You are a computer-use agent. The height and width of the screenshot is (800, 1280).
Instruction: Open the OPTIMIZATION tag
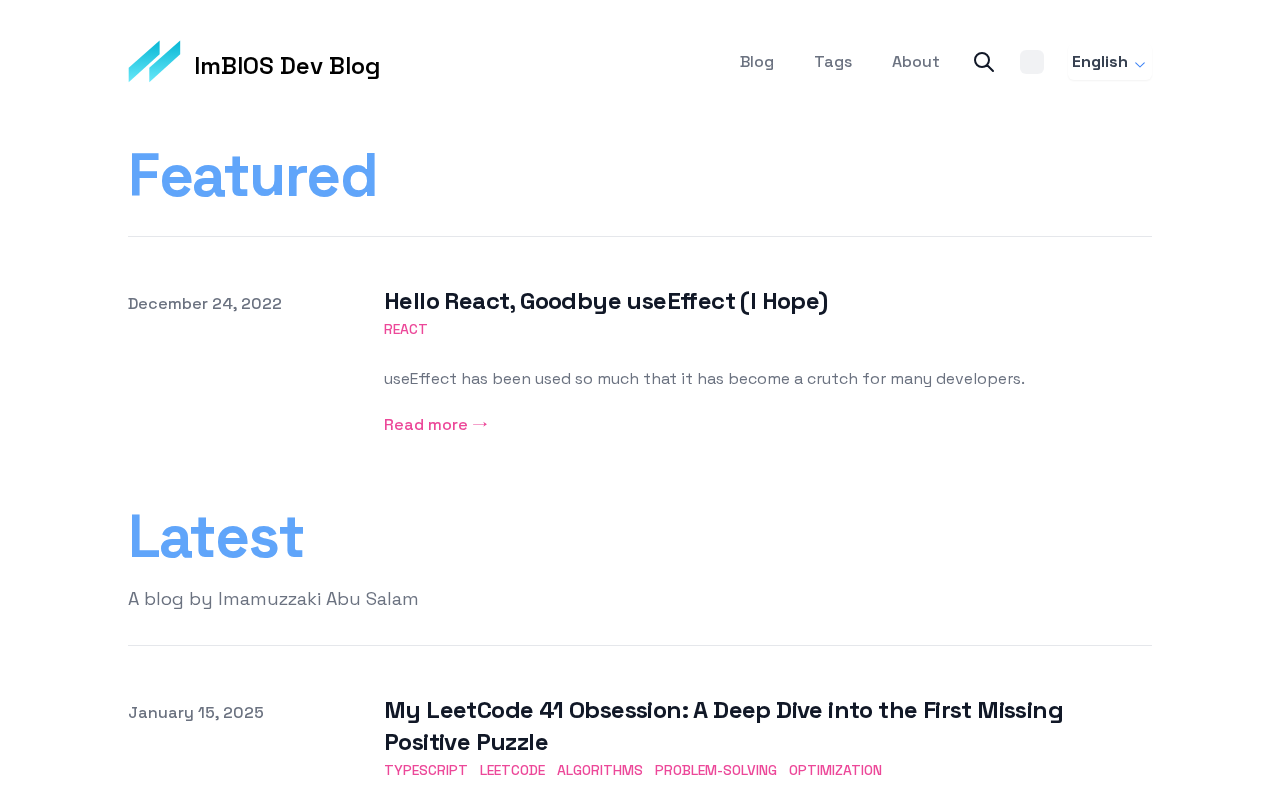835,770
